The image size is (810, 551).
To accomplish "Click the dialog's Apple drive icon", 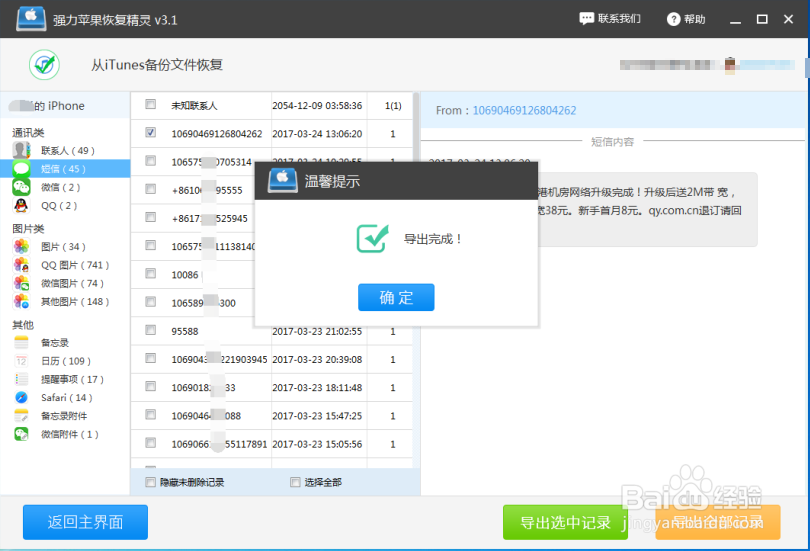I will (x=283, y=180).
